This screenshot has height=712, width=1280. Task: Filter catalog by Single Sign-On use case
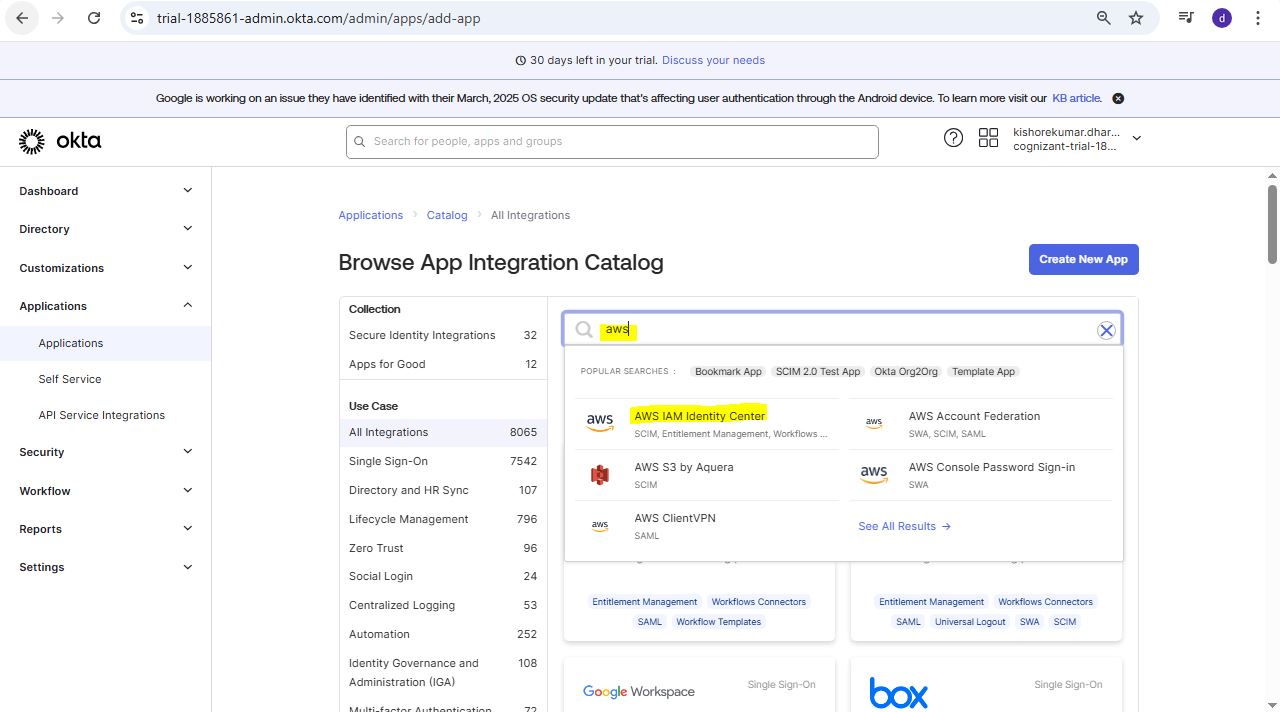[x=388, y=461]
